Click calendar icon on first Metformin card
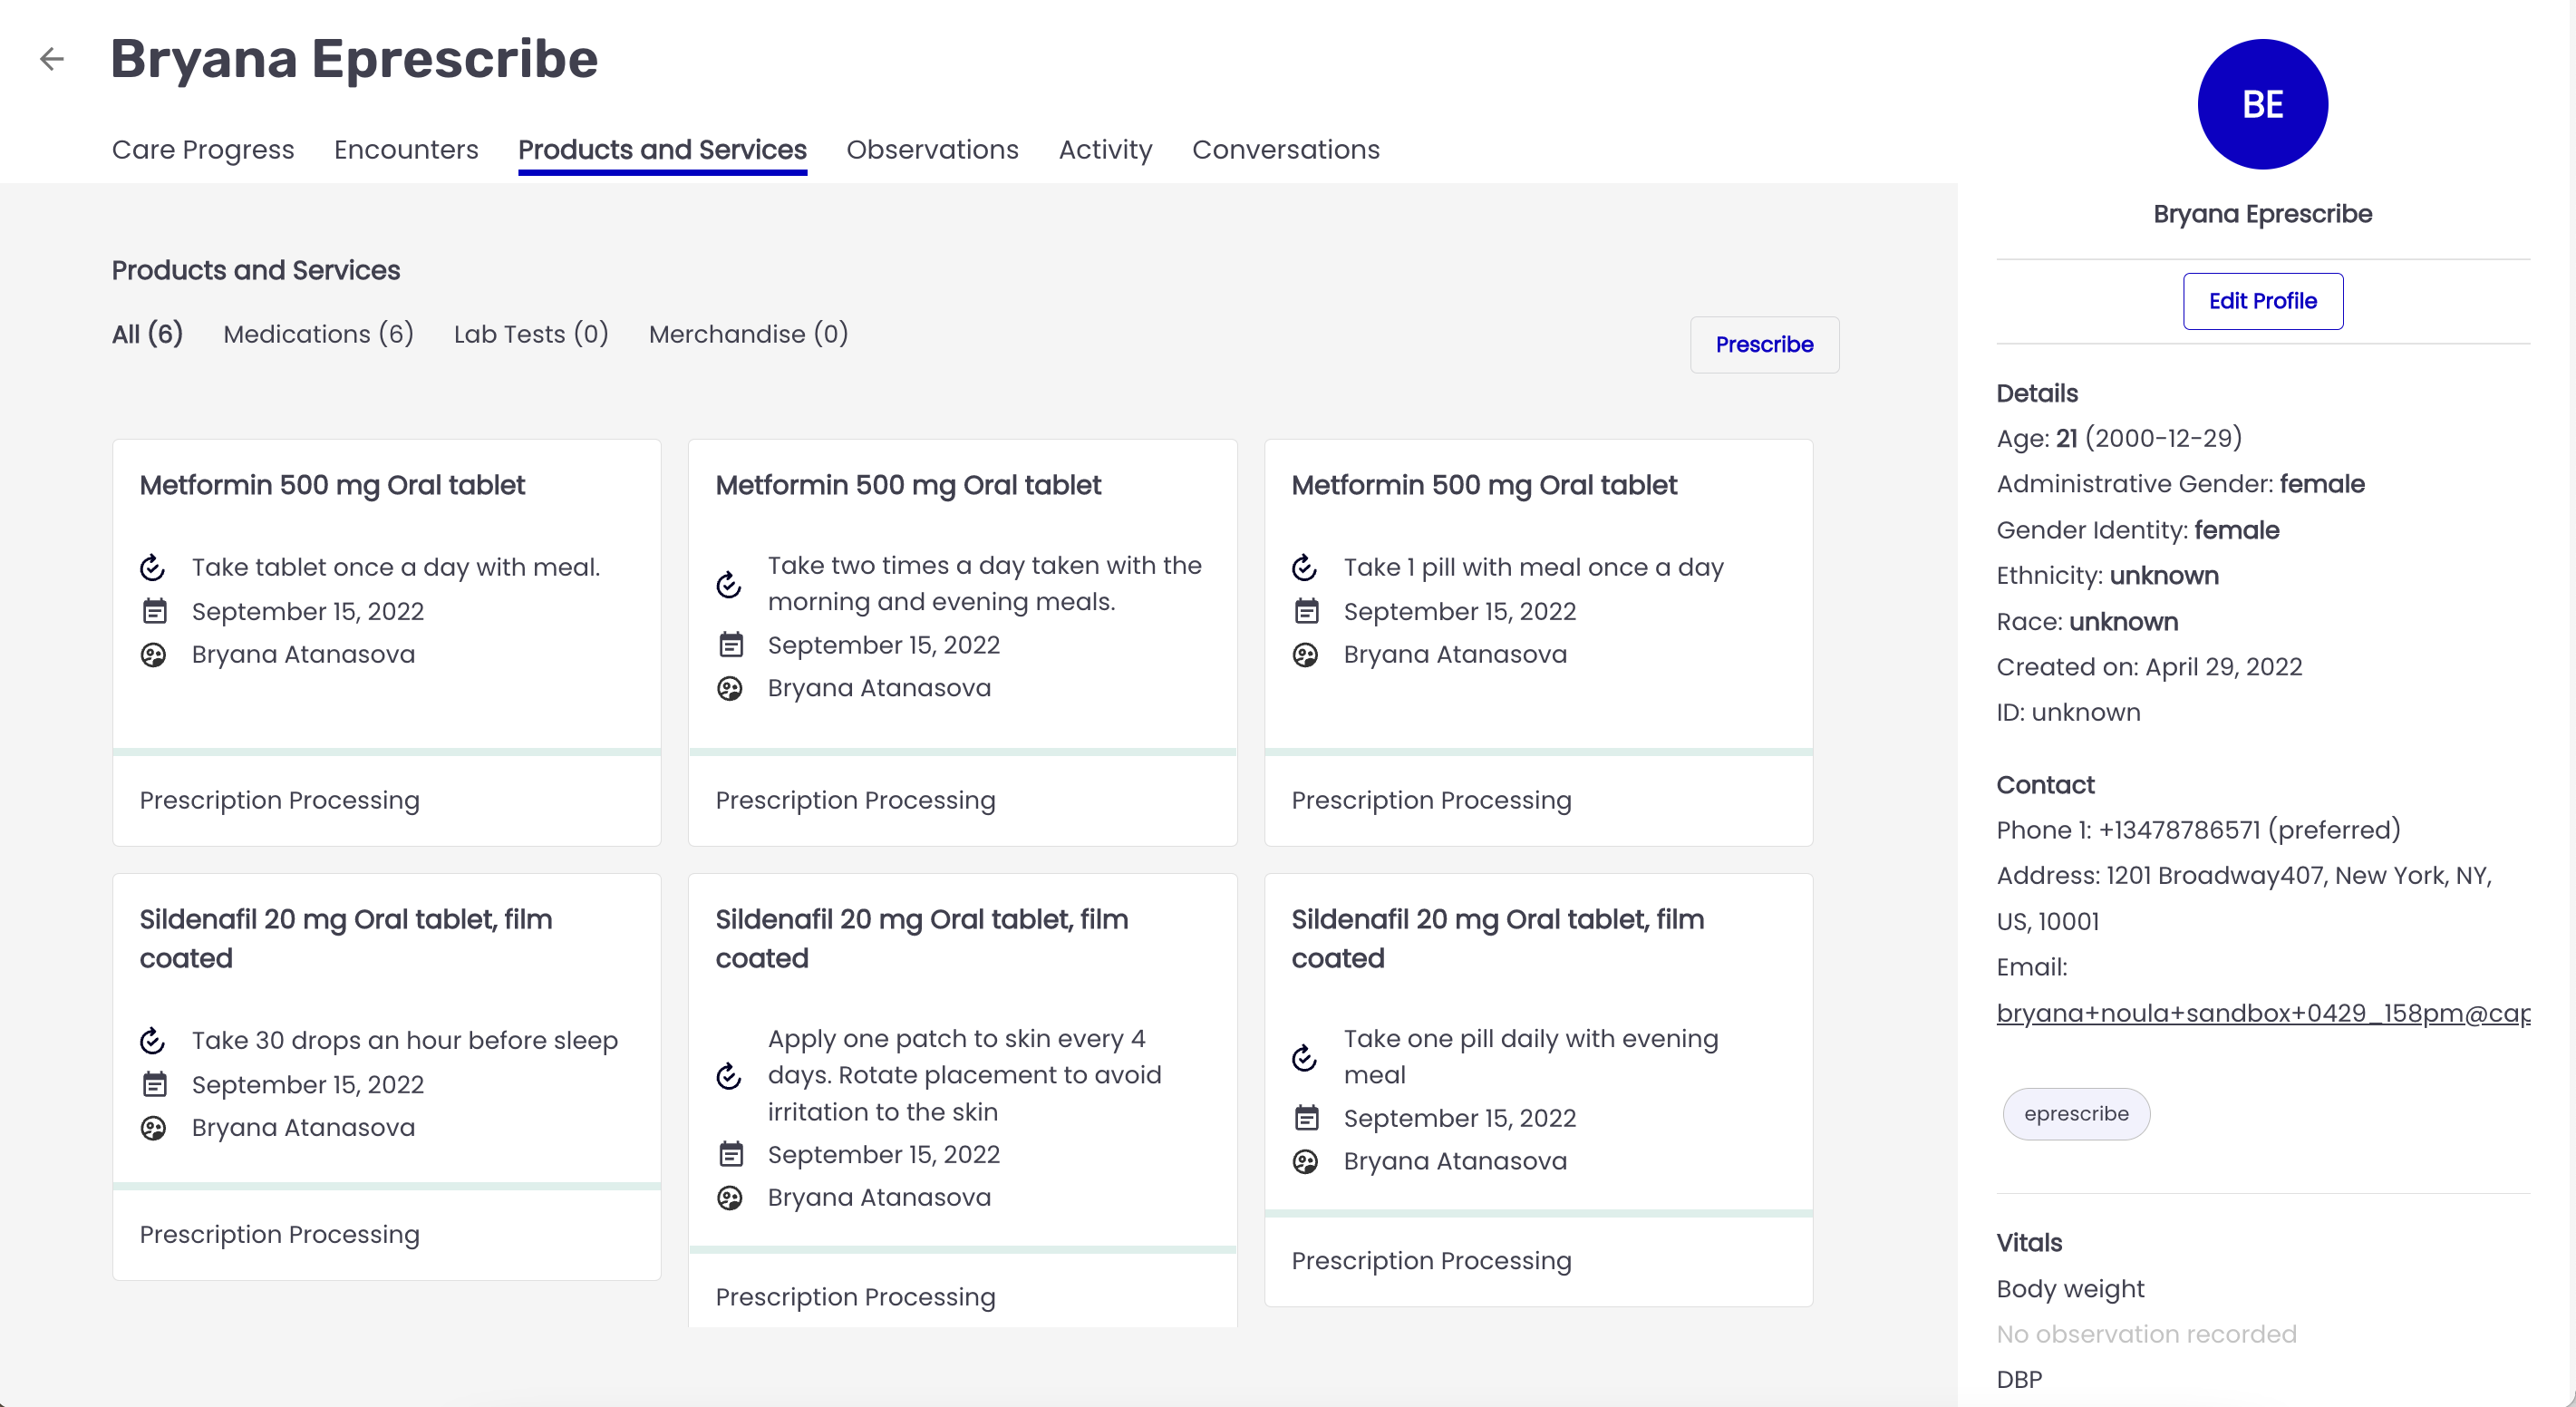2576x1407 pixels. coord(154,611)
